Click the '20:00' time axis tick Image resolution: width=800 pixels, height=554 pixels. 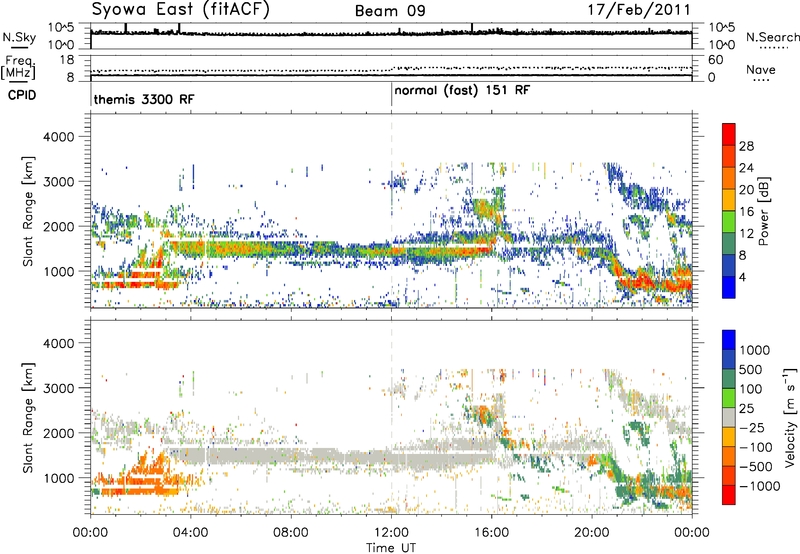tap(592, 533)
